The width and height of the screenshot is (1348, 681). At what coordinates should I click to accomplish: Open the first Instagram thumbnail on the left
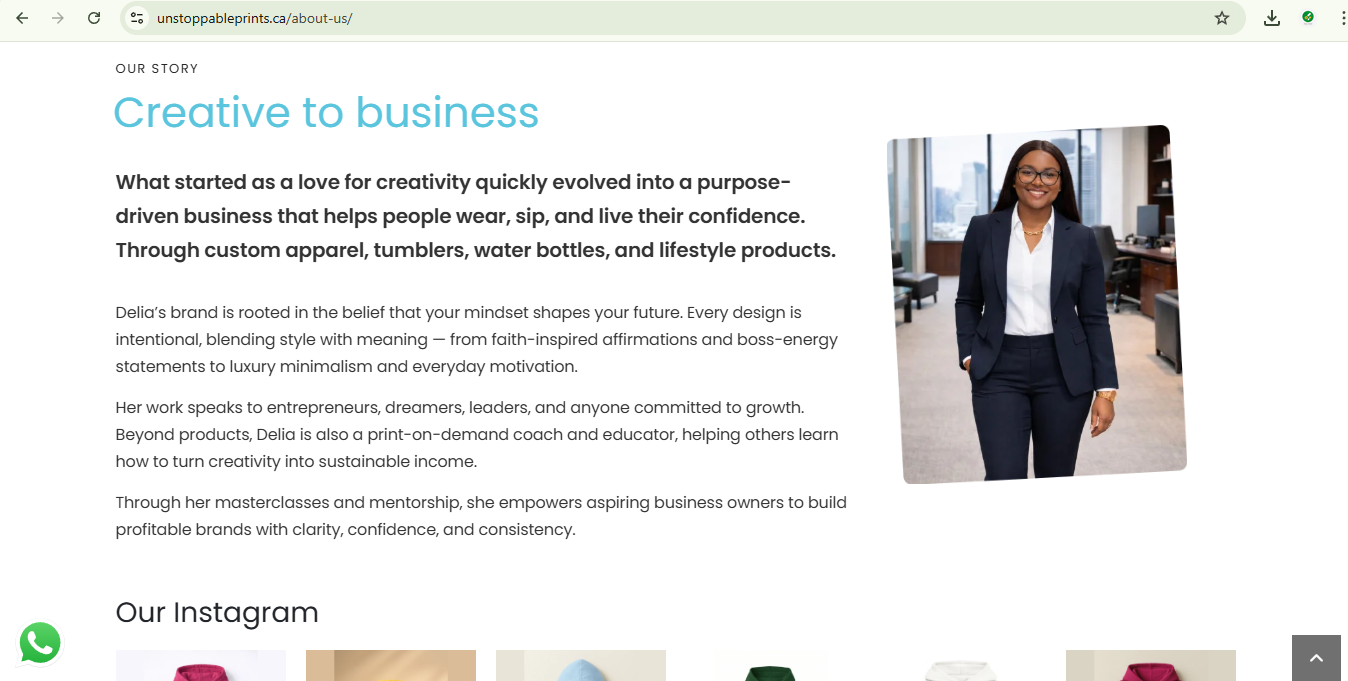(x=201, y=666)
